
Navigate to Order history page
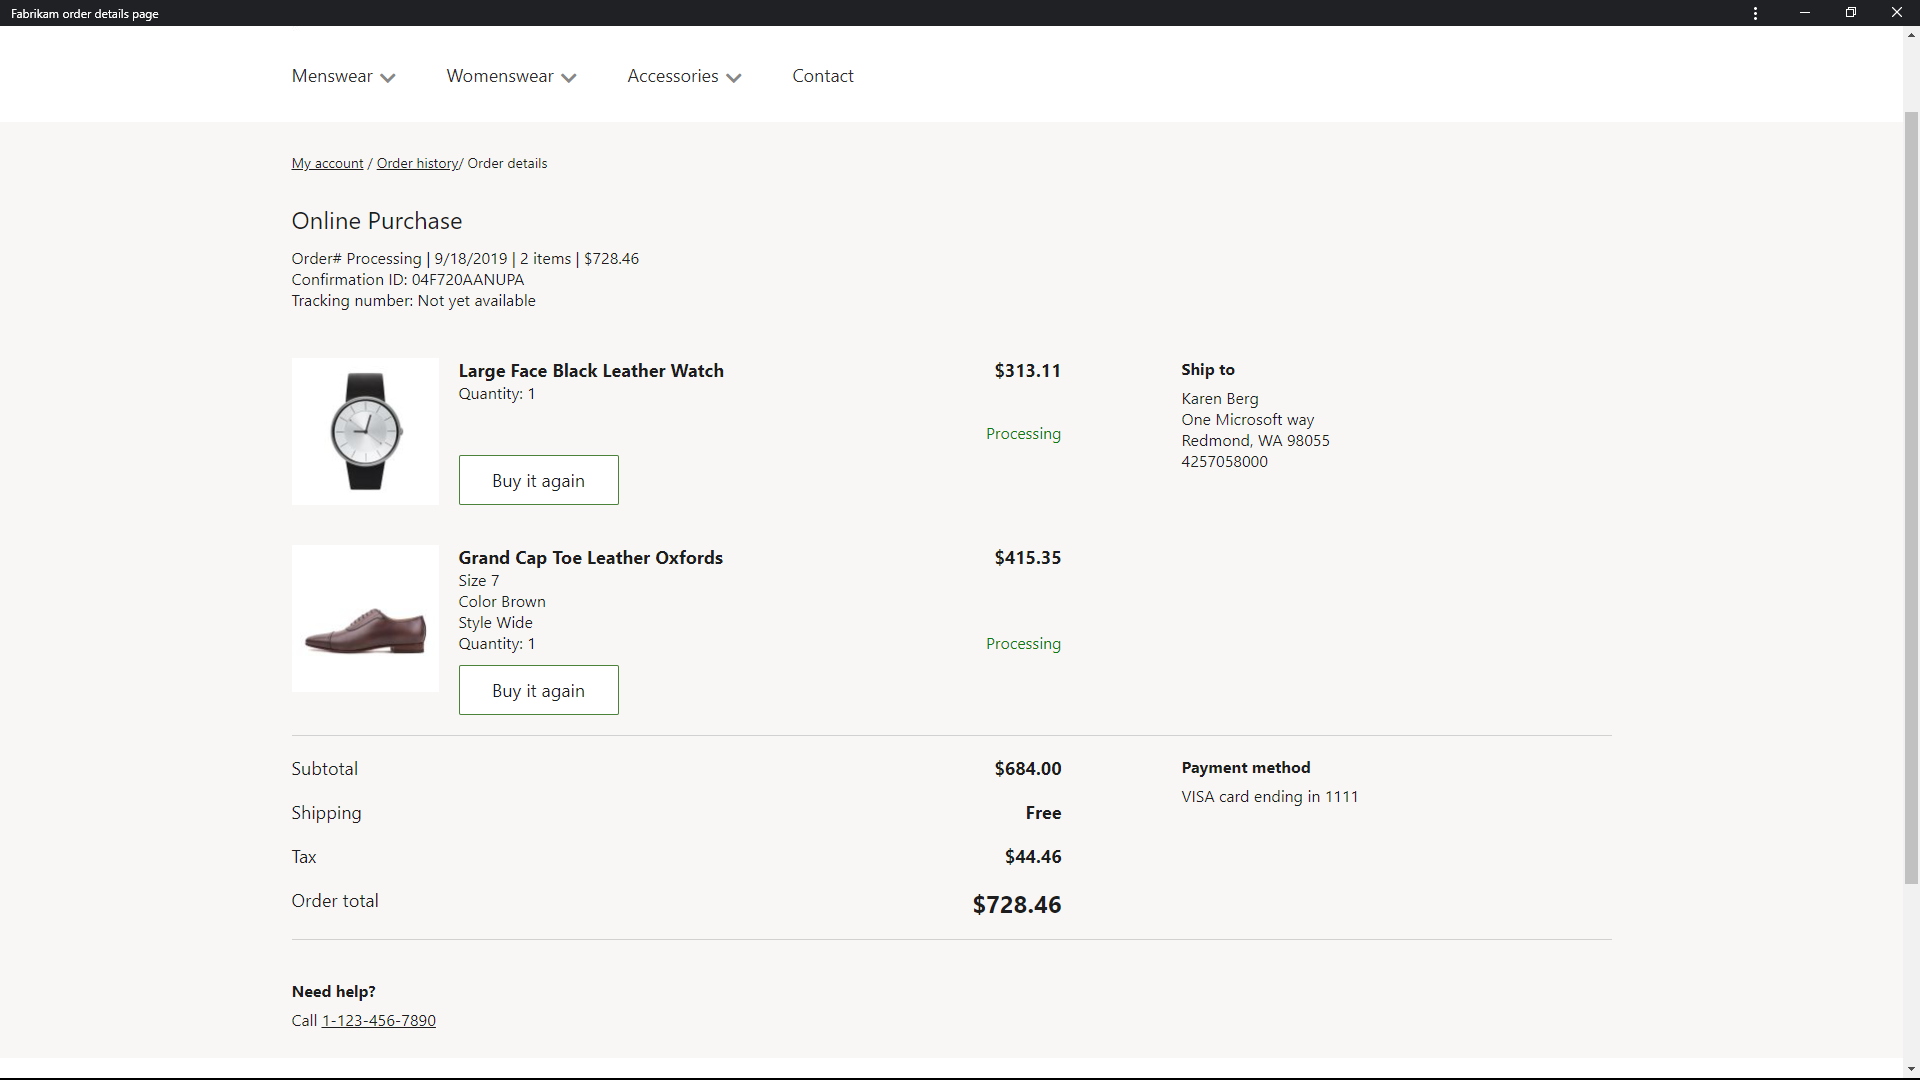coord(418,162)
